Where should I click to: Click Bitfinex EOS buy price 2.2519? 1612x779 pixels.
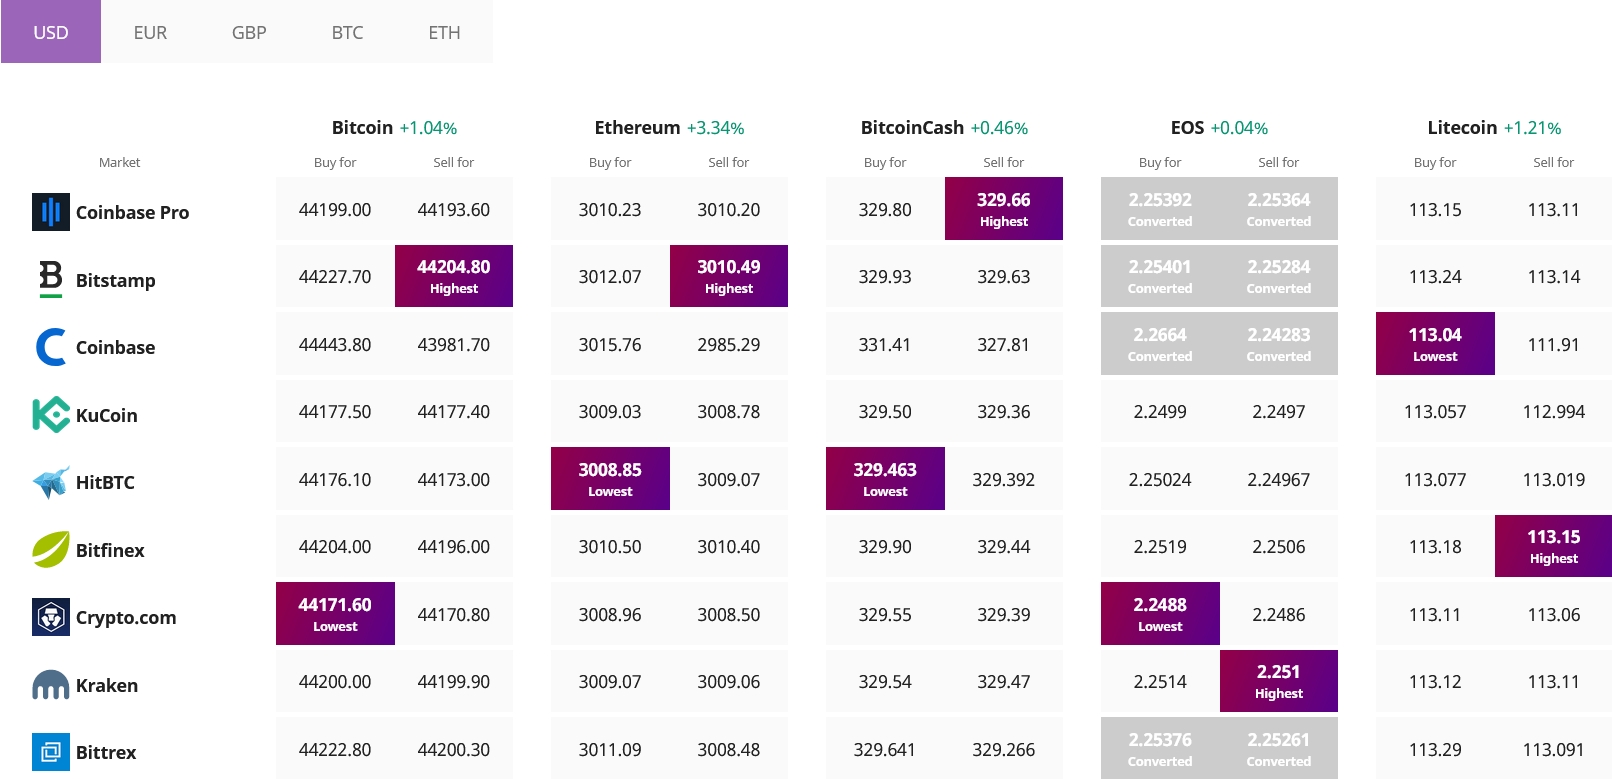coord(1160,547)
